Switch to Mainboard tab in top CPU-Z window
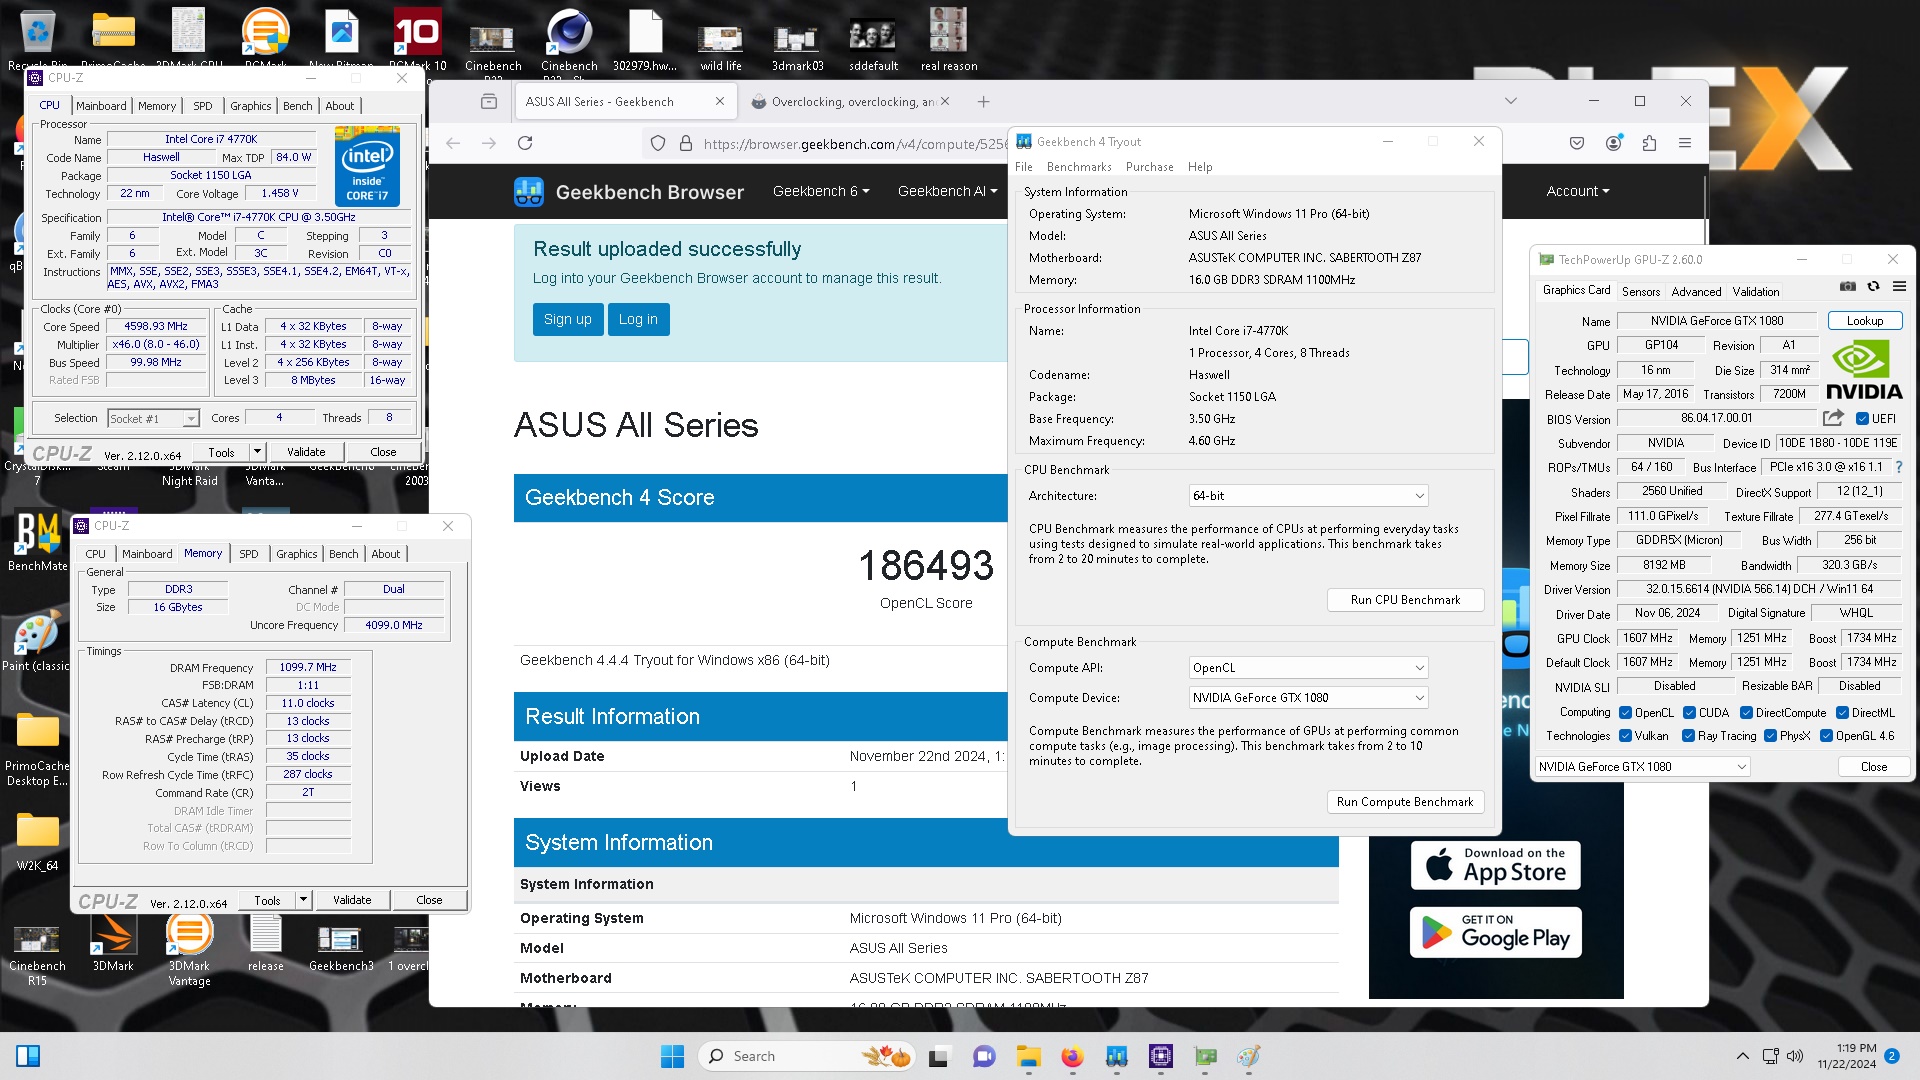This screenshot has width=1920, height=1080. click(101, 106)
